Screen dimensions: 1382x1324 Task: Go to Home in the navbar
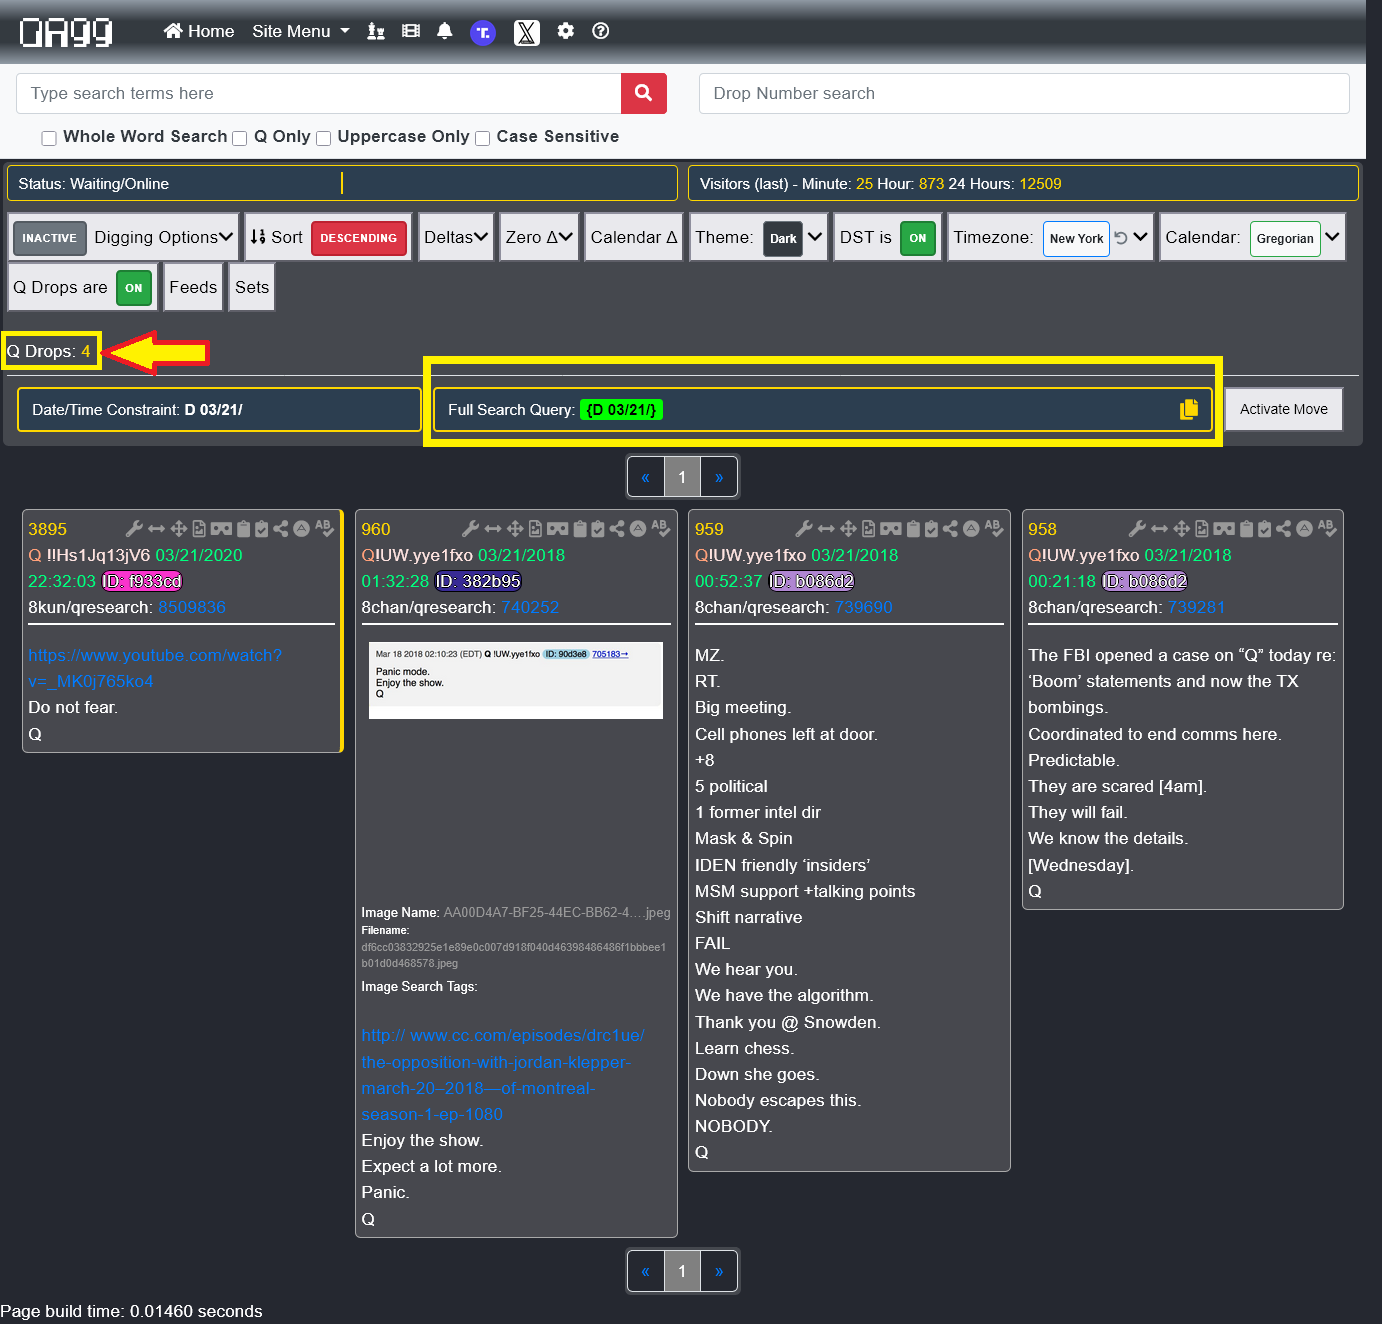pos(199,31)
